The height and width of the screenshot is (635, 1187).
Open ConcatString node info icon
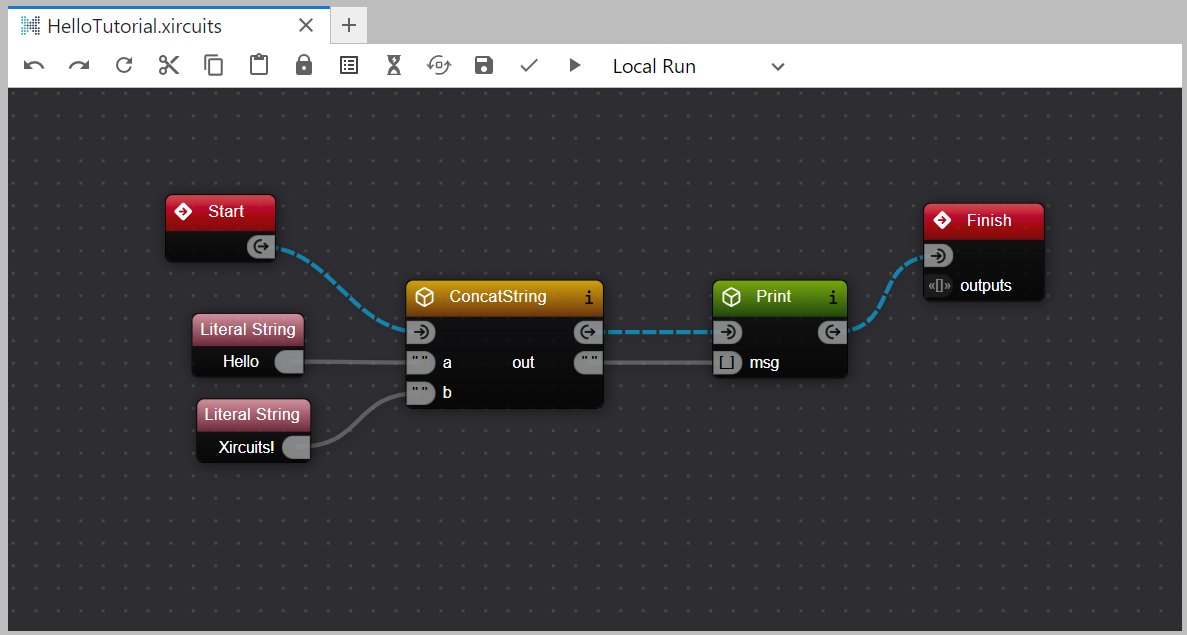(x=589, y=297)
